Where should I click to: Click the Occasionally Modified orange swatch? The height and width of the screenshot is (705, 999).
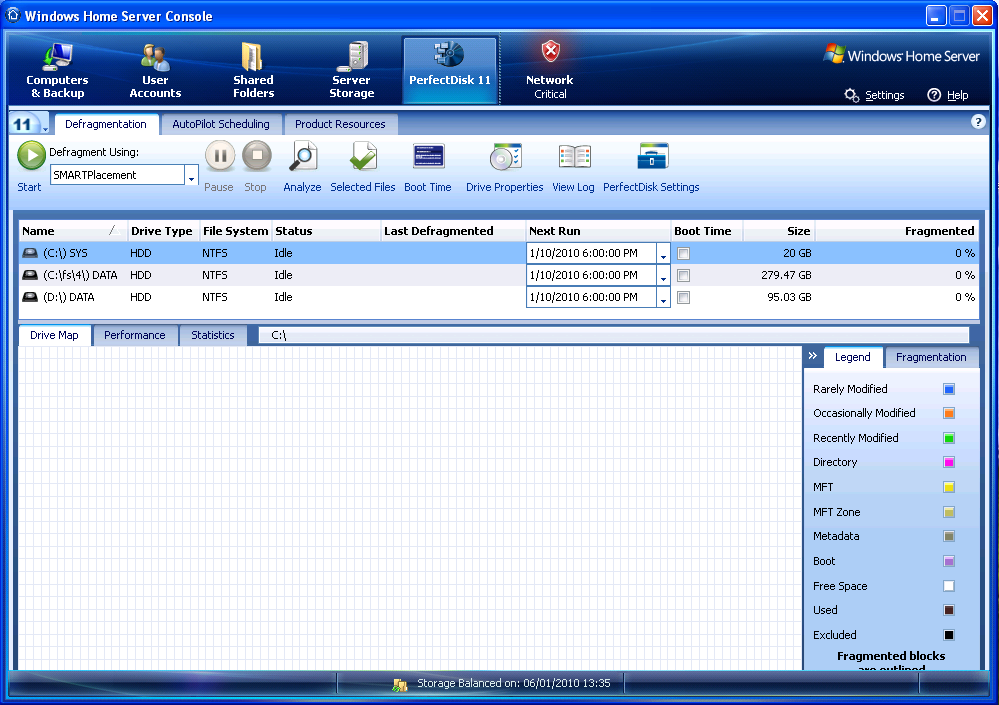(x=949, y=413)
